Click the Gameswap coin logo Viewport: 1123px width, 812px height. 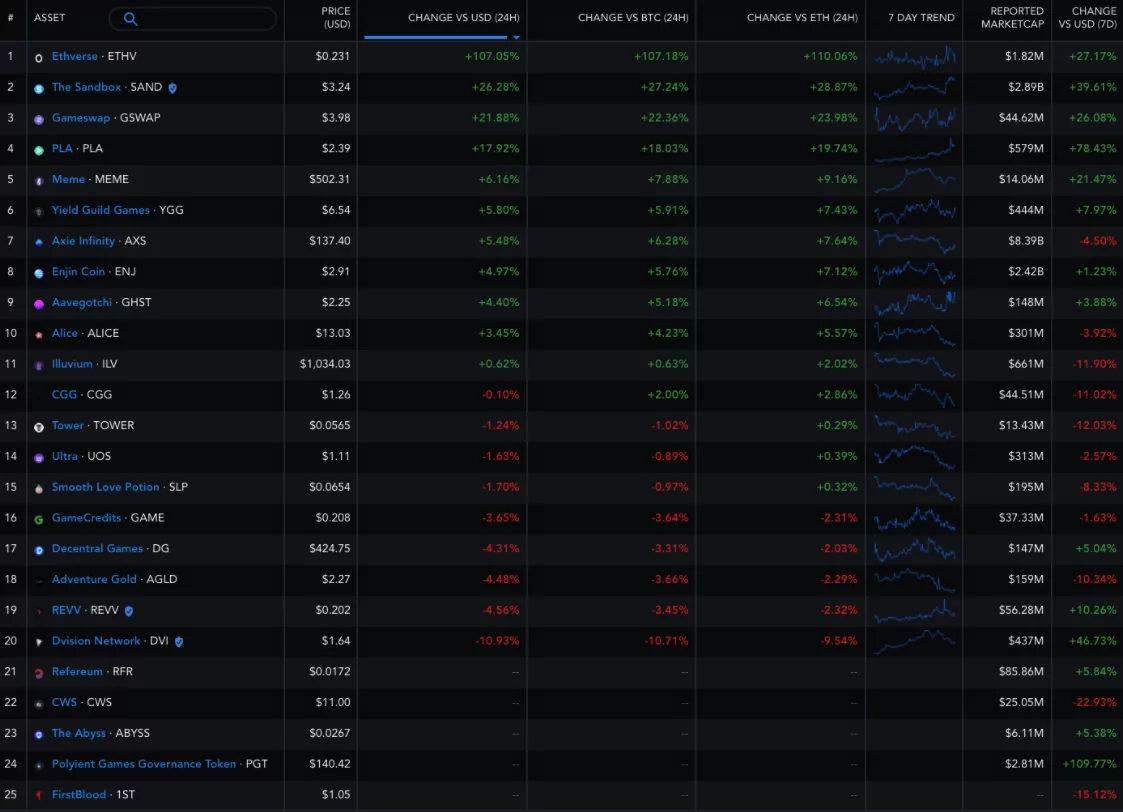39,120
